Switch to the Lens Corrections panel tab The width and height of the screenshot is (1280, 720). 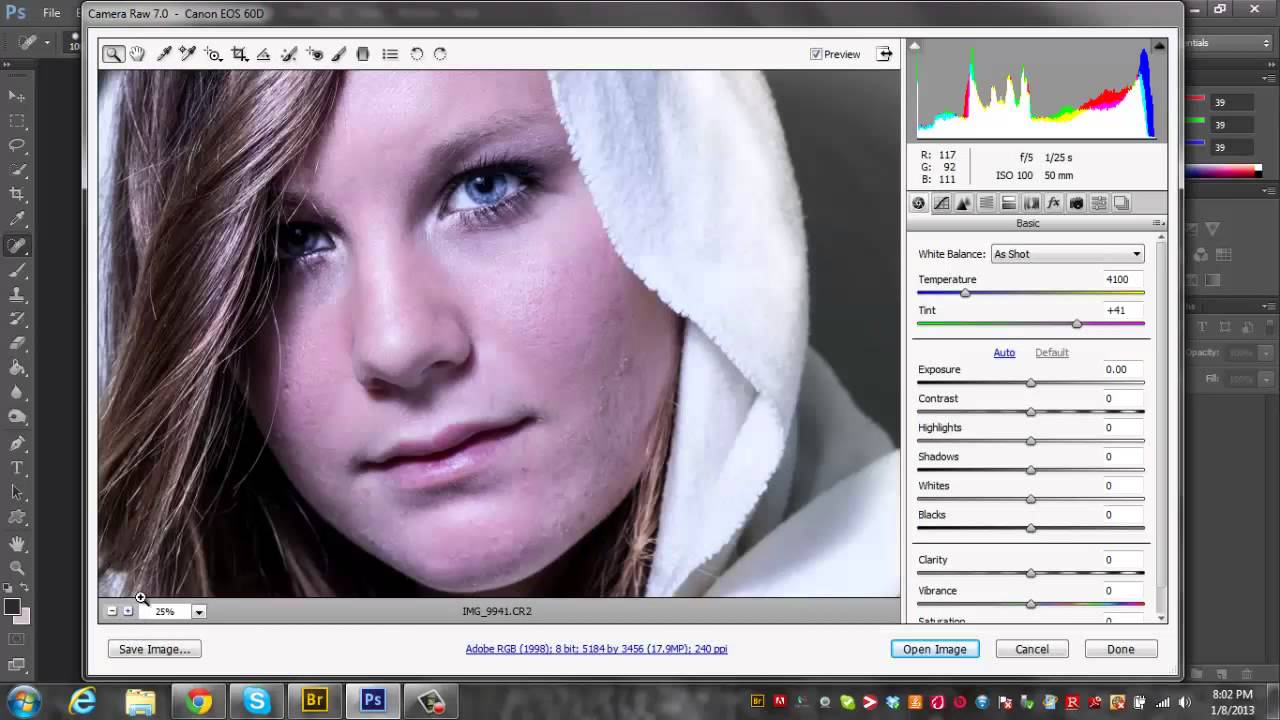click(1031, 203)
